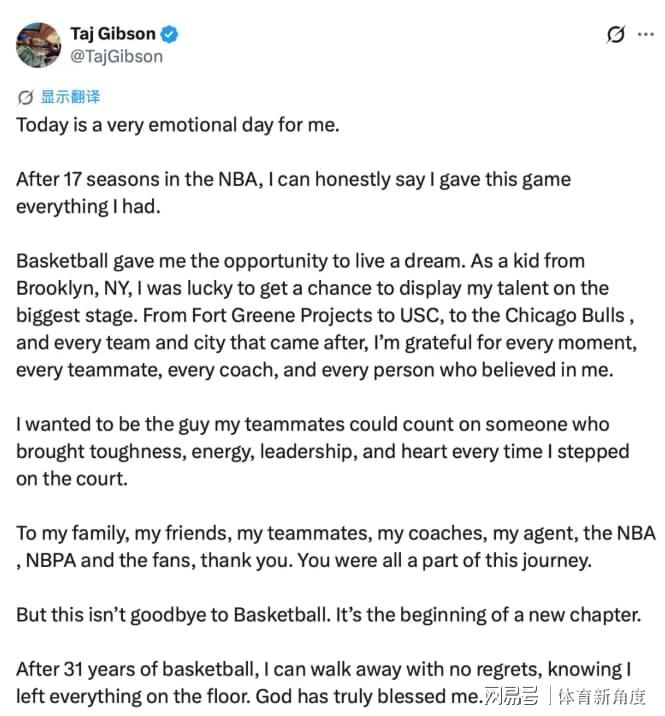Screen dimensions: 665x716
Task: Open Taj Gibson's profile avatar photo
Action: click(x=38, y=45)
